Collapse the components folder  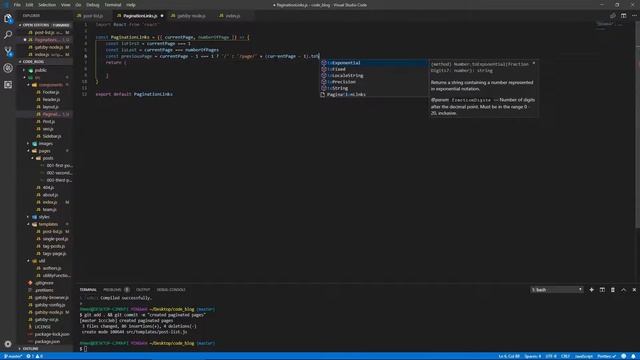[x=50, y=85]
